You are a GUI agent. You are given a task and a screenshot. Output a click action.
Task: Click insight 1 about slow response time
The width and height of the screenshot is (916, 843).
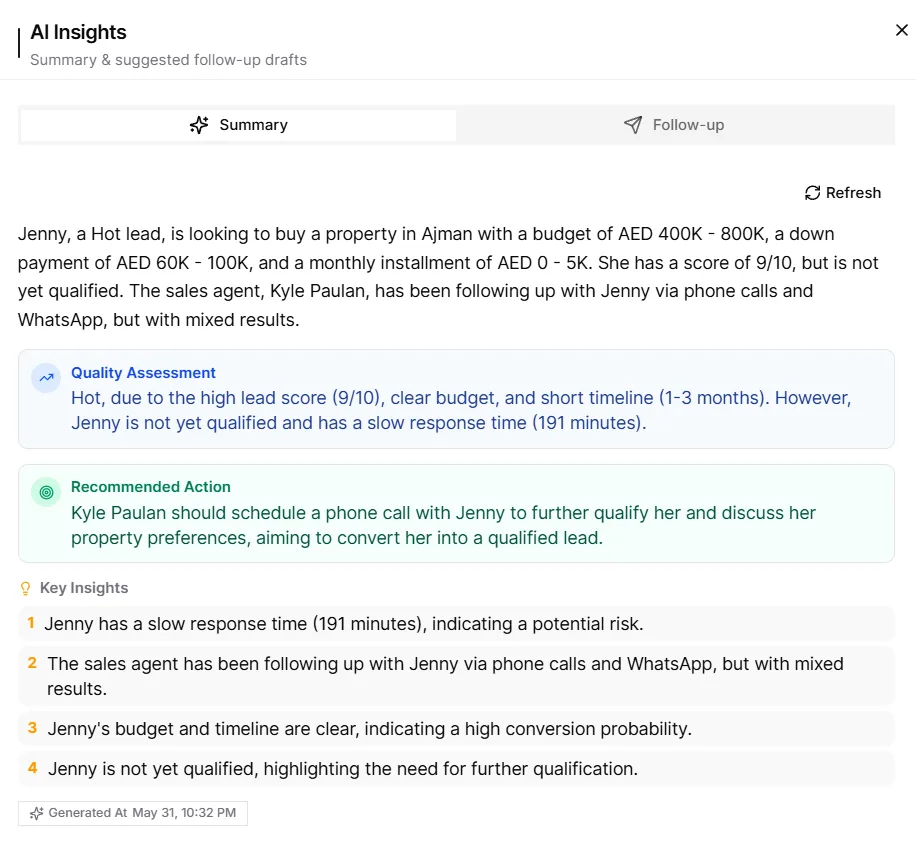456,624
